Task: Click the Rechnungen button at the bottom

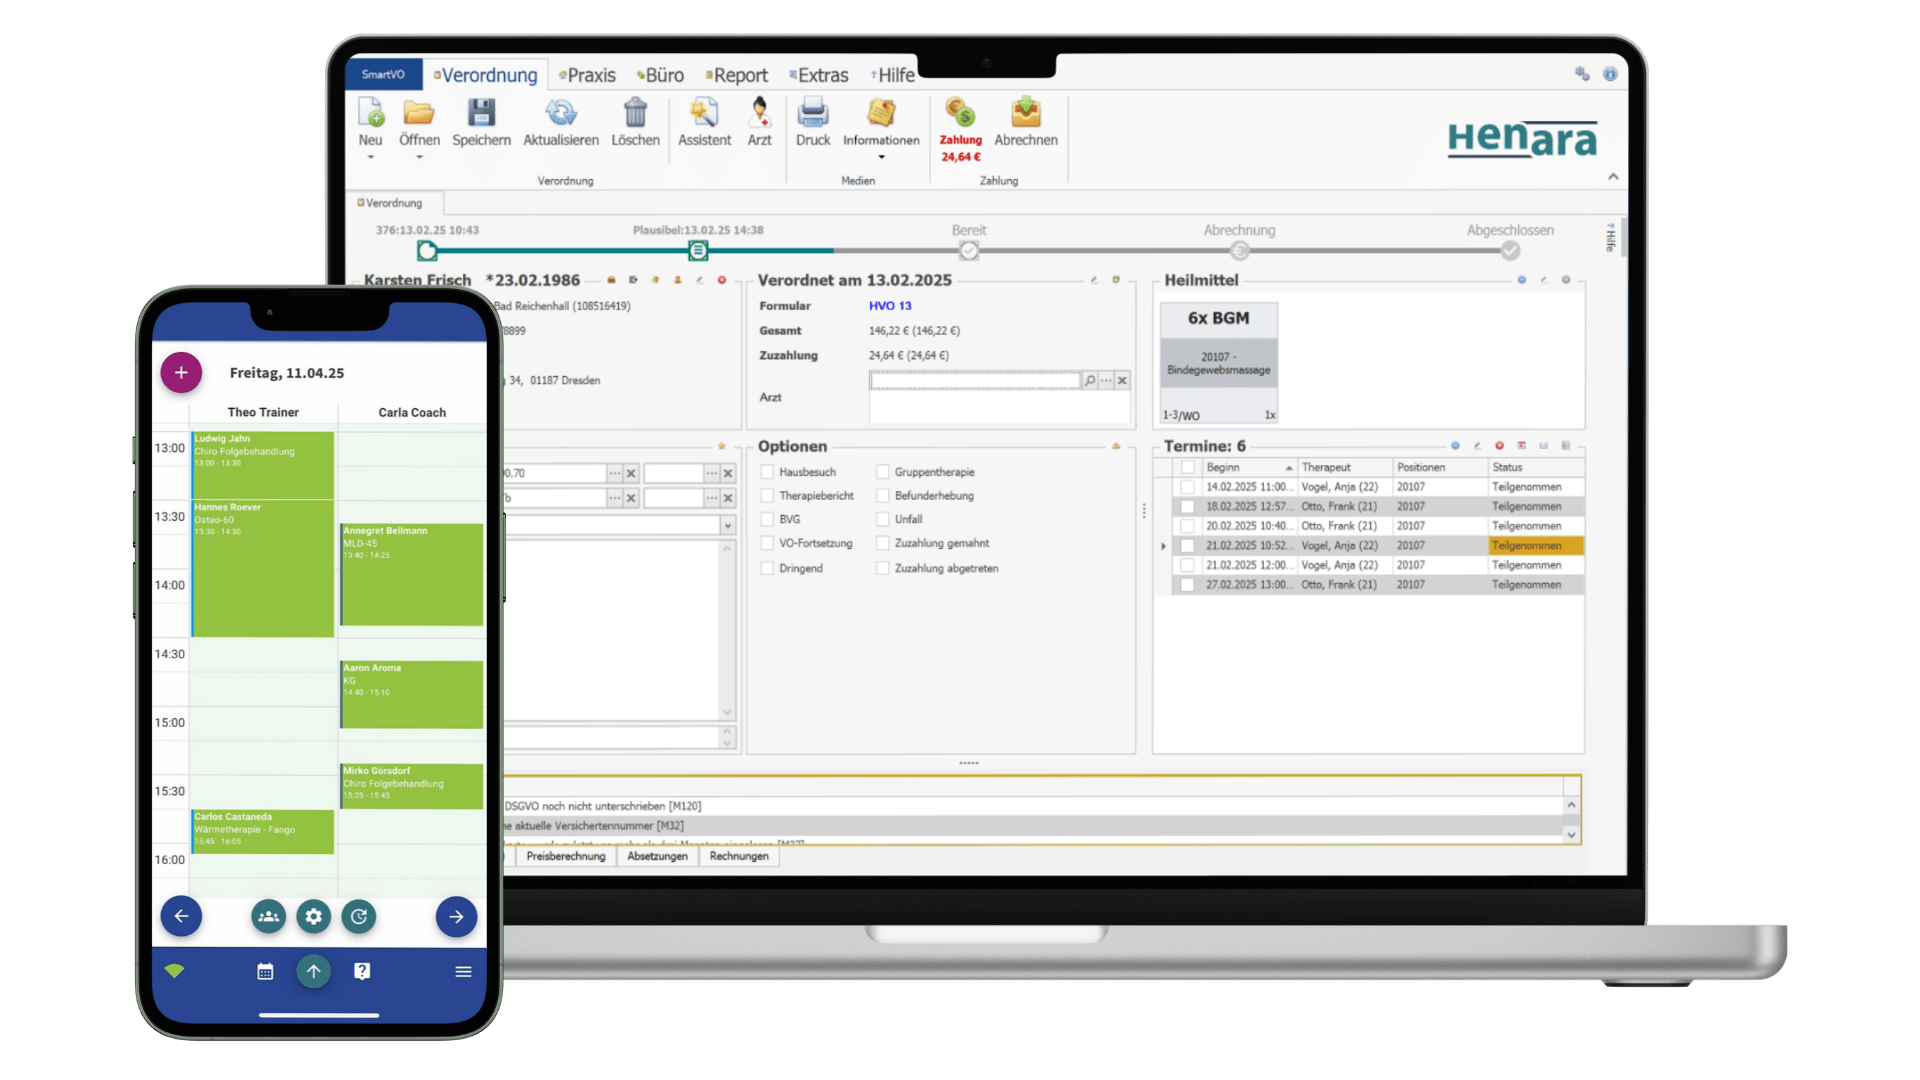Action: point(738,856)
